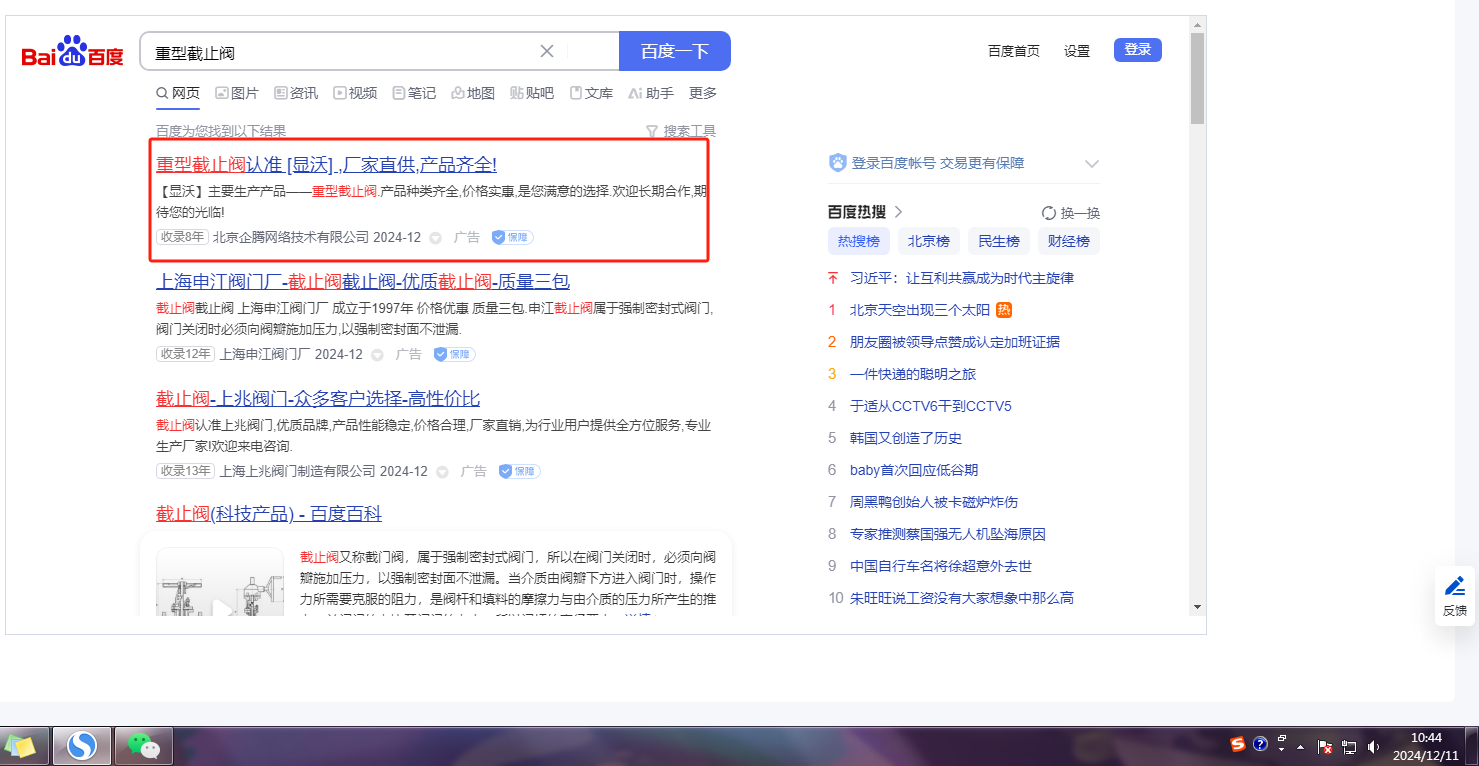Click the search input field containing 重型截止阀
Screen dimensions: 1479x766
tap(340, 52)
